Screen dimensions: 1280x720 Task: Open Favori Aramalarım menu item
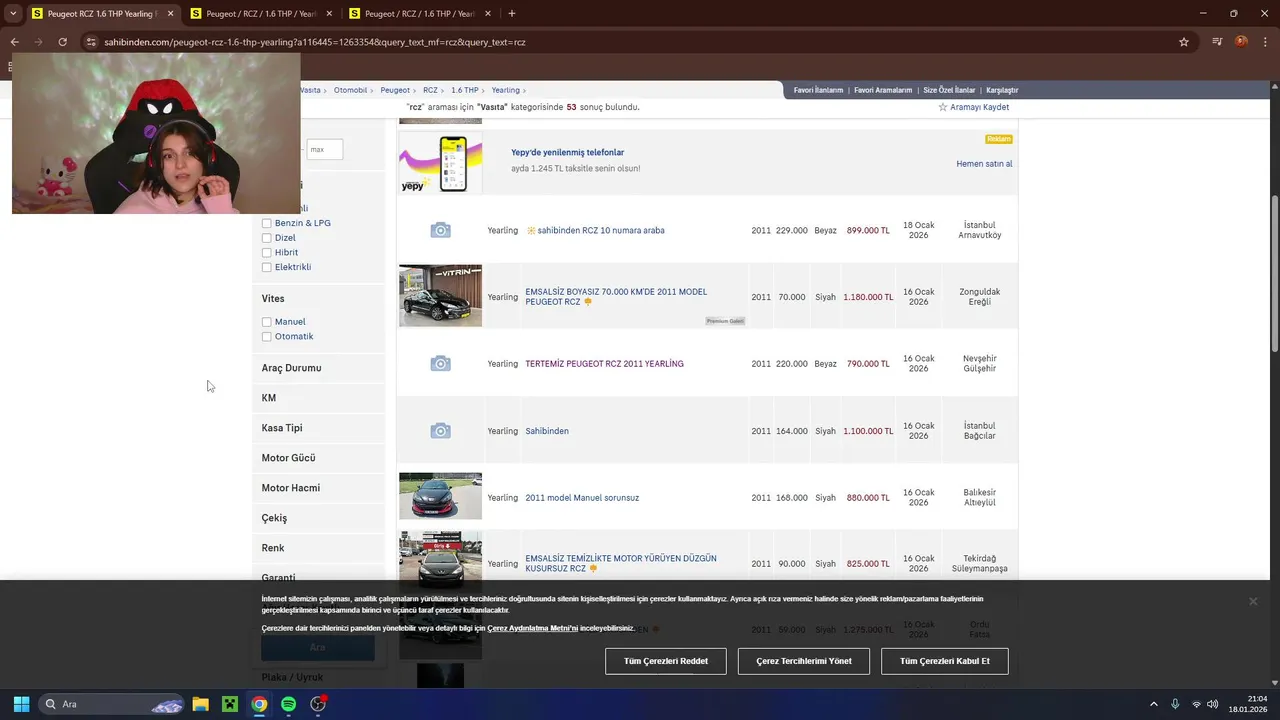883,90
